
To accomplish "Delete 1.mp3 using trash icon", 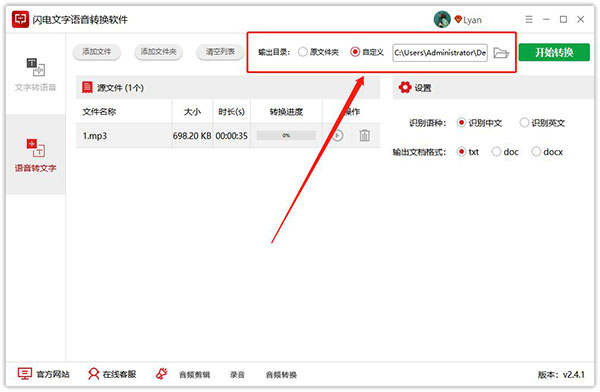I will (364, 135).
